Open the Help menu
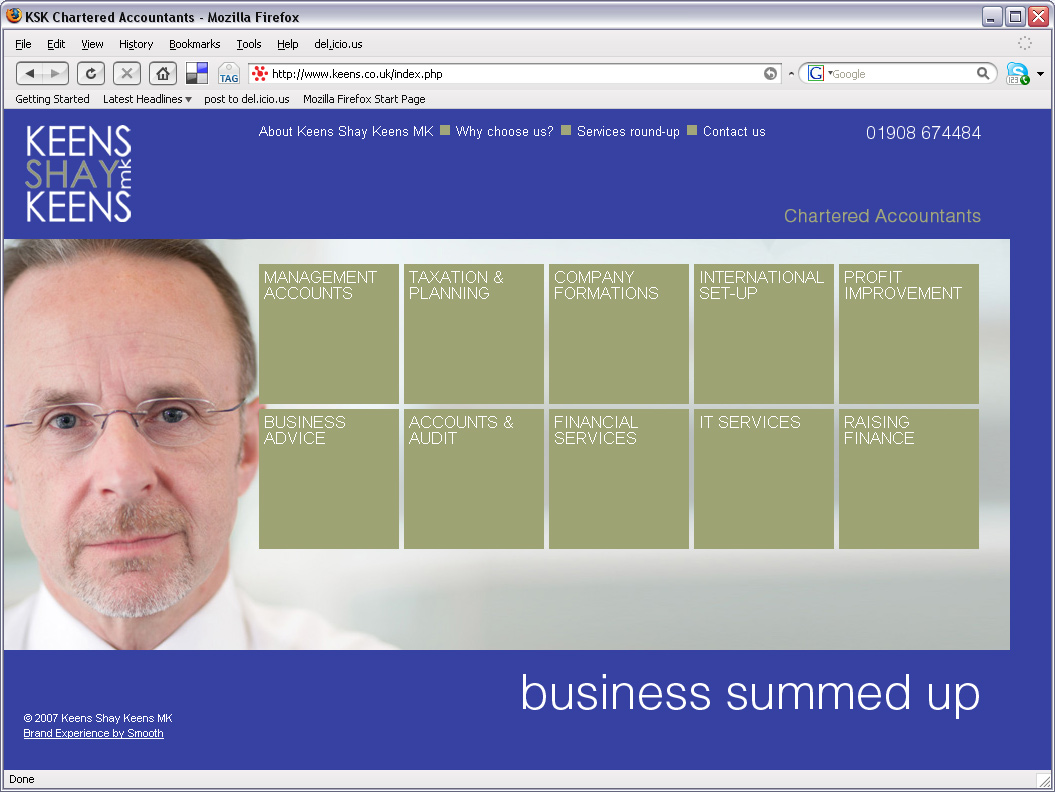The height and width of the screenshot is (792, 1055). [x=287, y=44]
